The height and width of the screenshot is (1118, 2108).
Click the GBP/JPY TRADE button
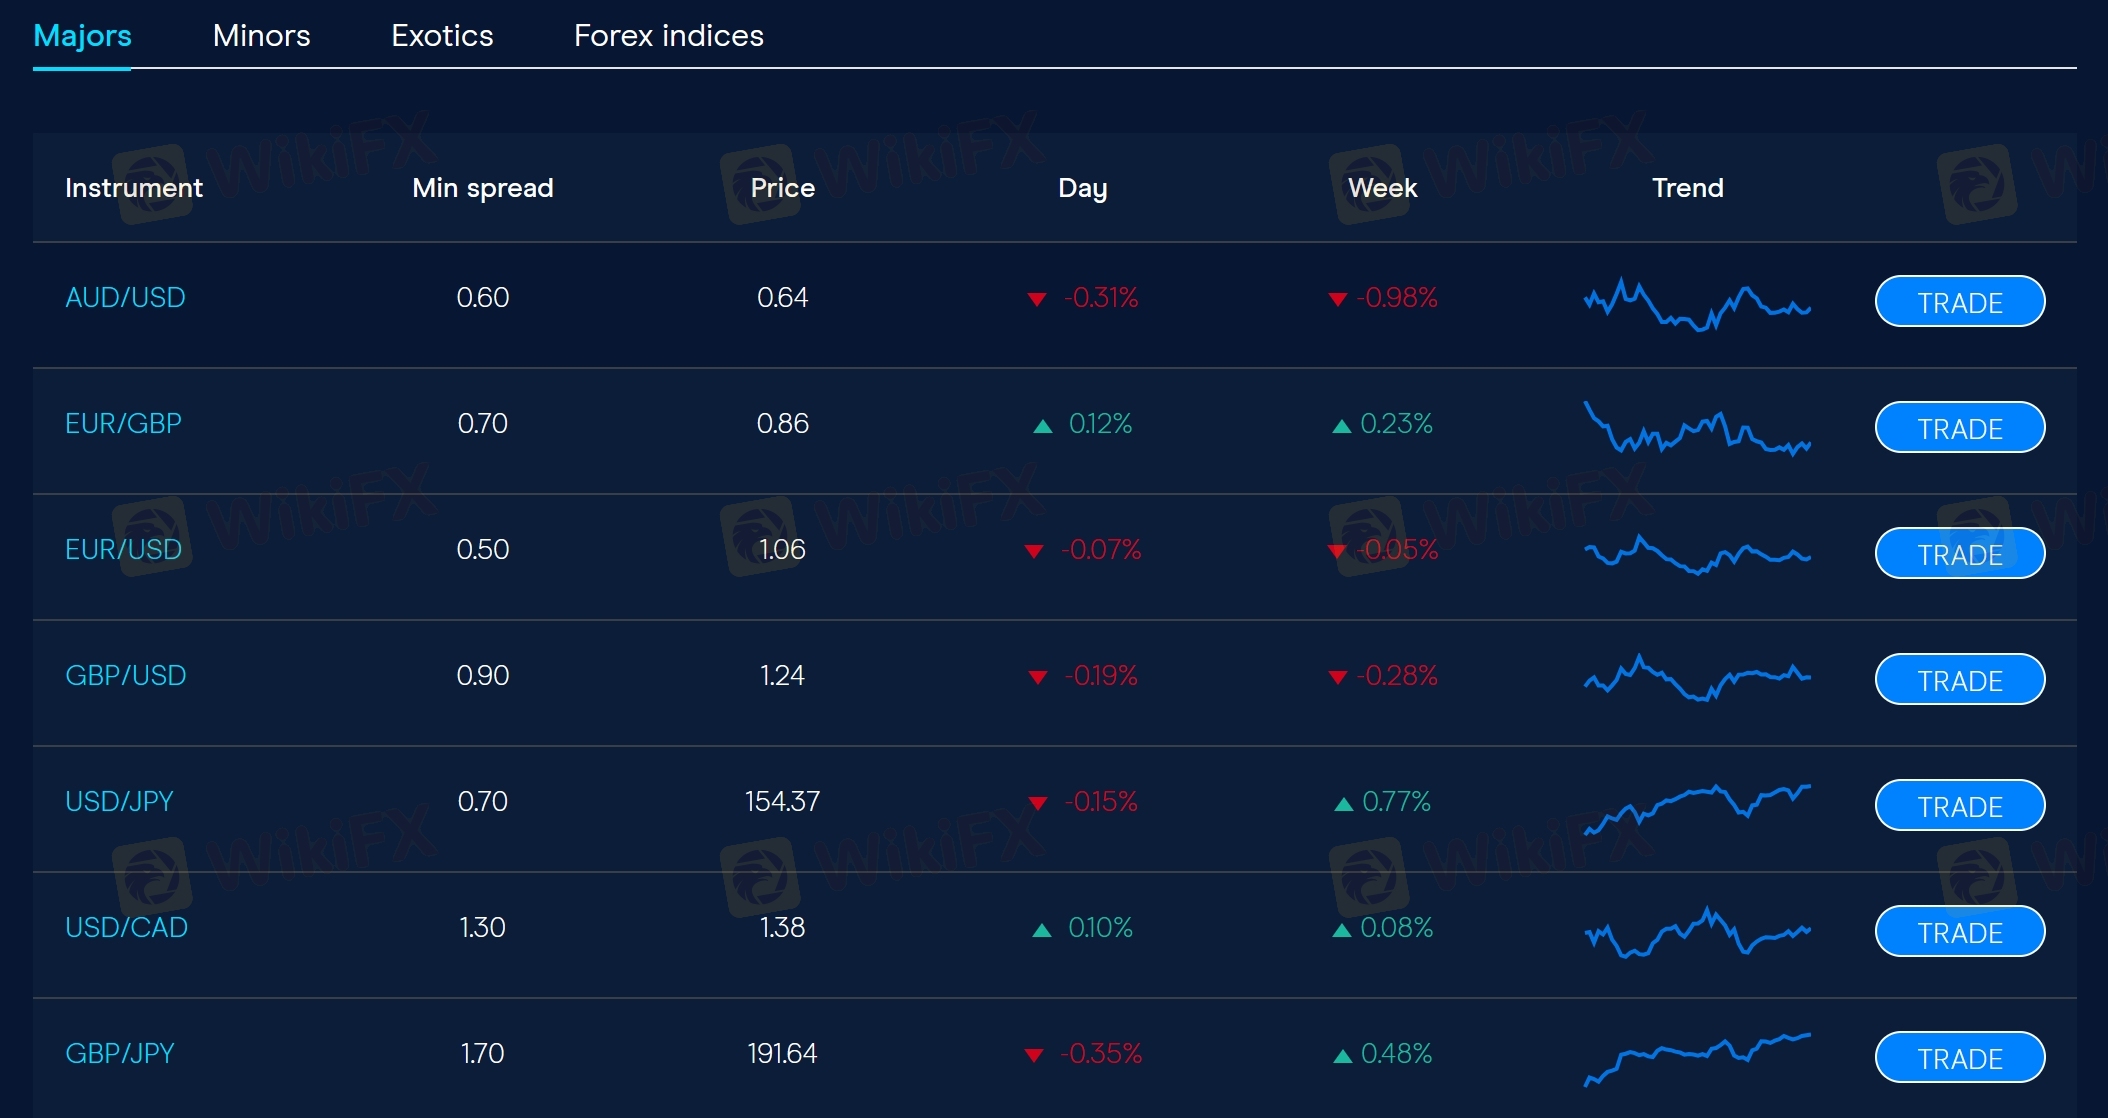[1959, 1058]
